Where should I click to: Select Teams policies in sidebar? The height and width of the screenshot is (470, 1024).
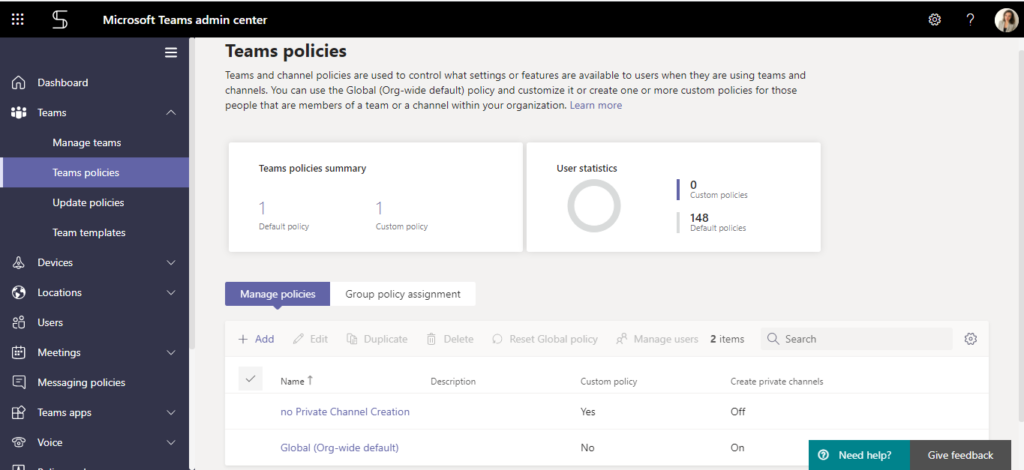click(x=95, y=172)
